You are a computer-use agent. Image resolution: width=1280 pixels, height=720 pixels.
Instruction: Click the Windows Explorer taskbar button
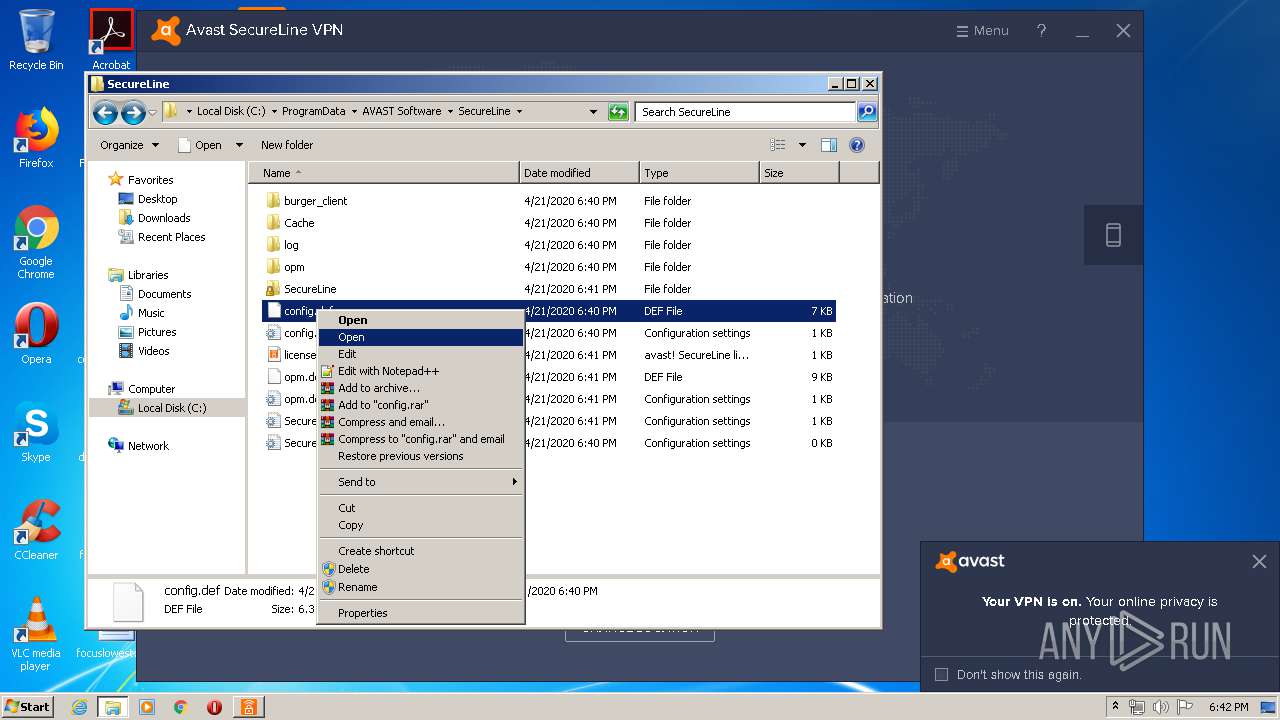112,707
